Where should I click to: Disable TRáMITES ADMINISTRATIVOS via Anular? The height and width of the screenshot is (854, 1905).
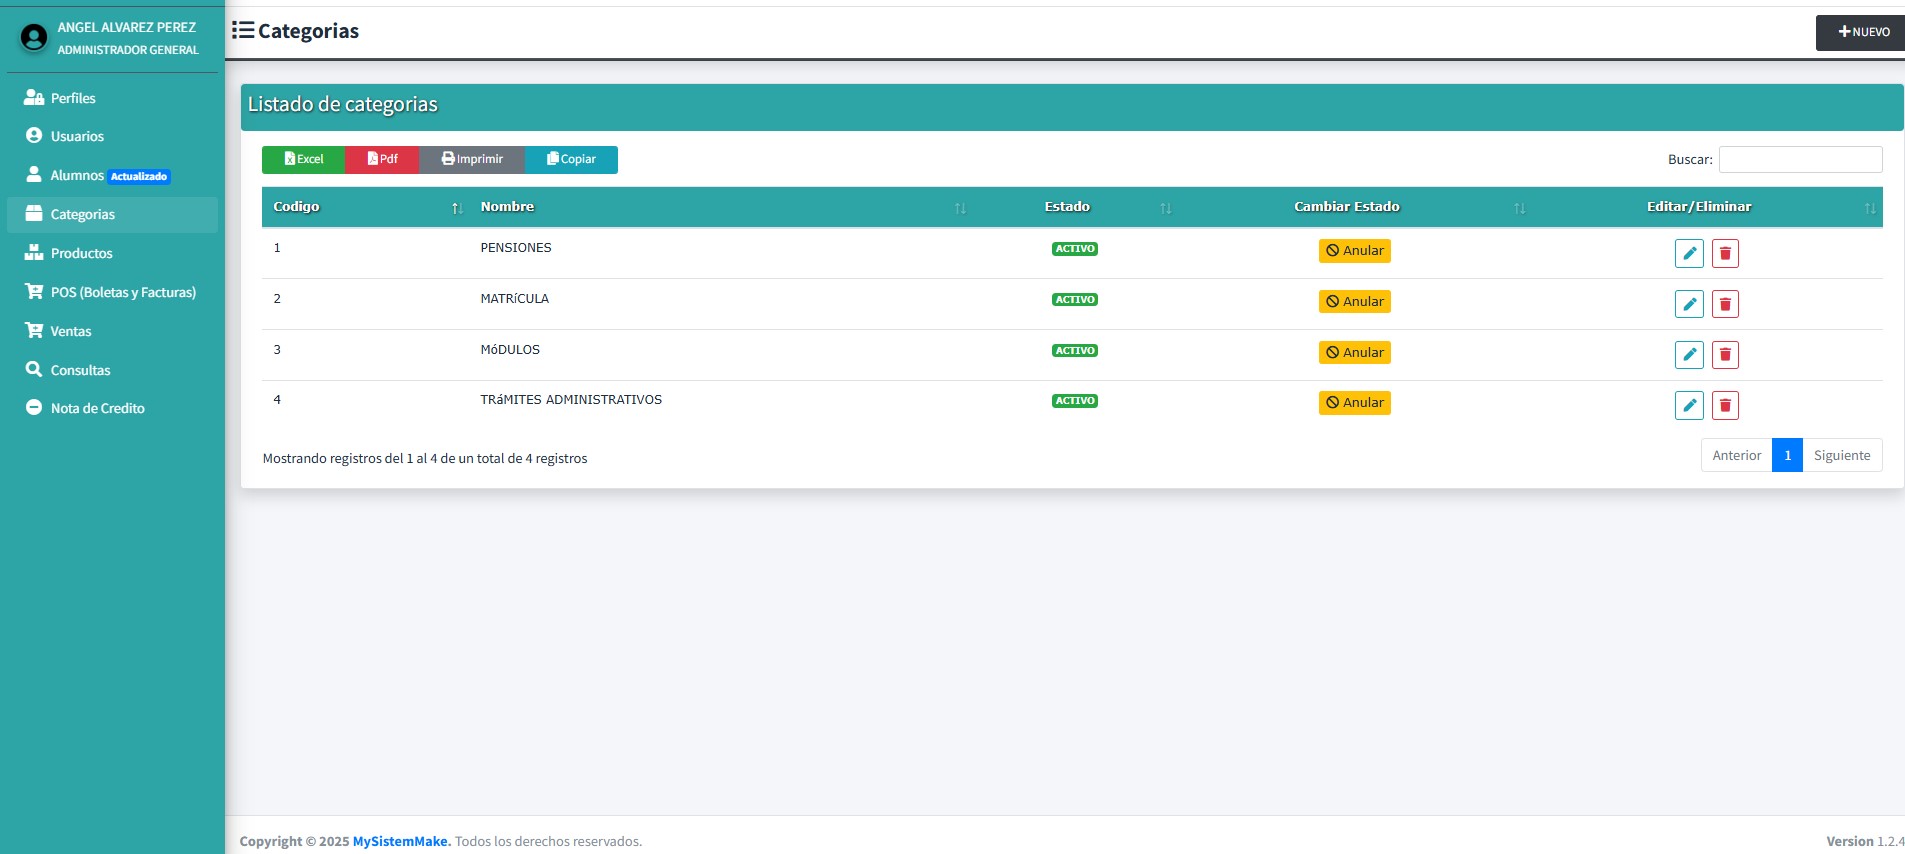pos(1354,403)
